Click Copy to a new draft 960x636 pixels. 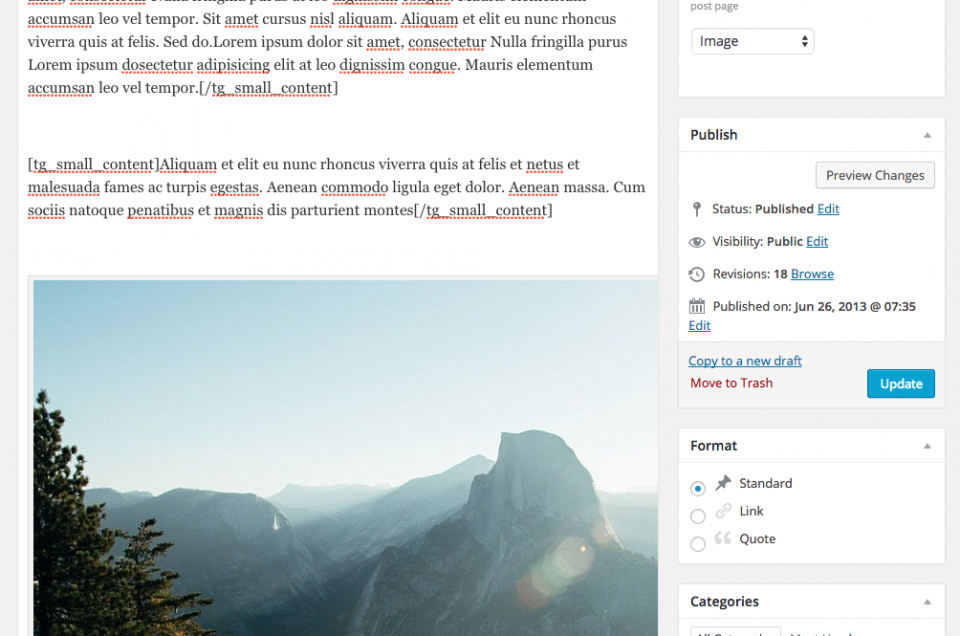[744, 361]
